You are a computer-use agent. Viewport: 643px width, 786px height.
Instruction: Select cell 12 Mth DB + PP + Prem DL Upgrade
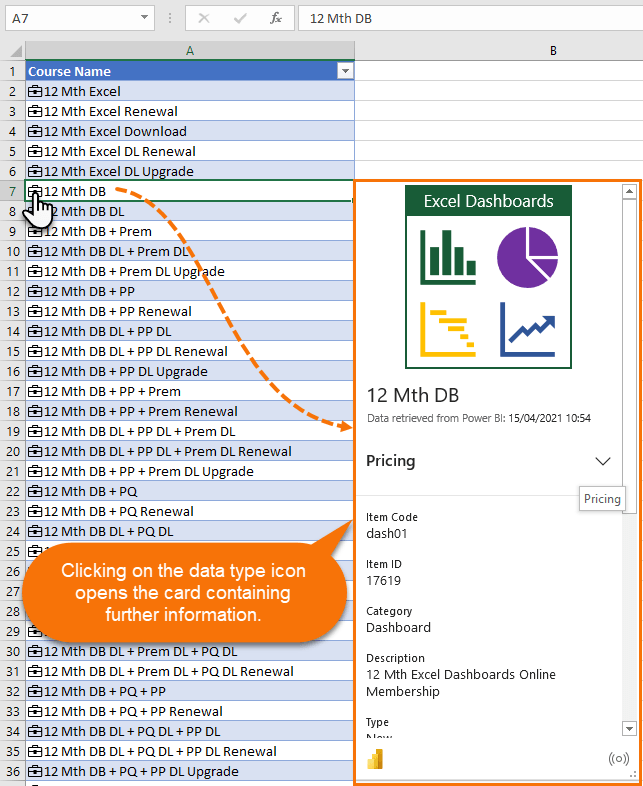[190, 472]
